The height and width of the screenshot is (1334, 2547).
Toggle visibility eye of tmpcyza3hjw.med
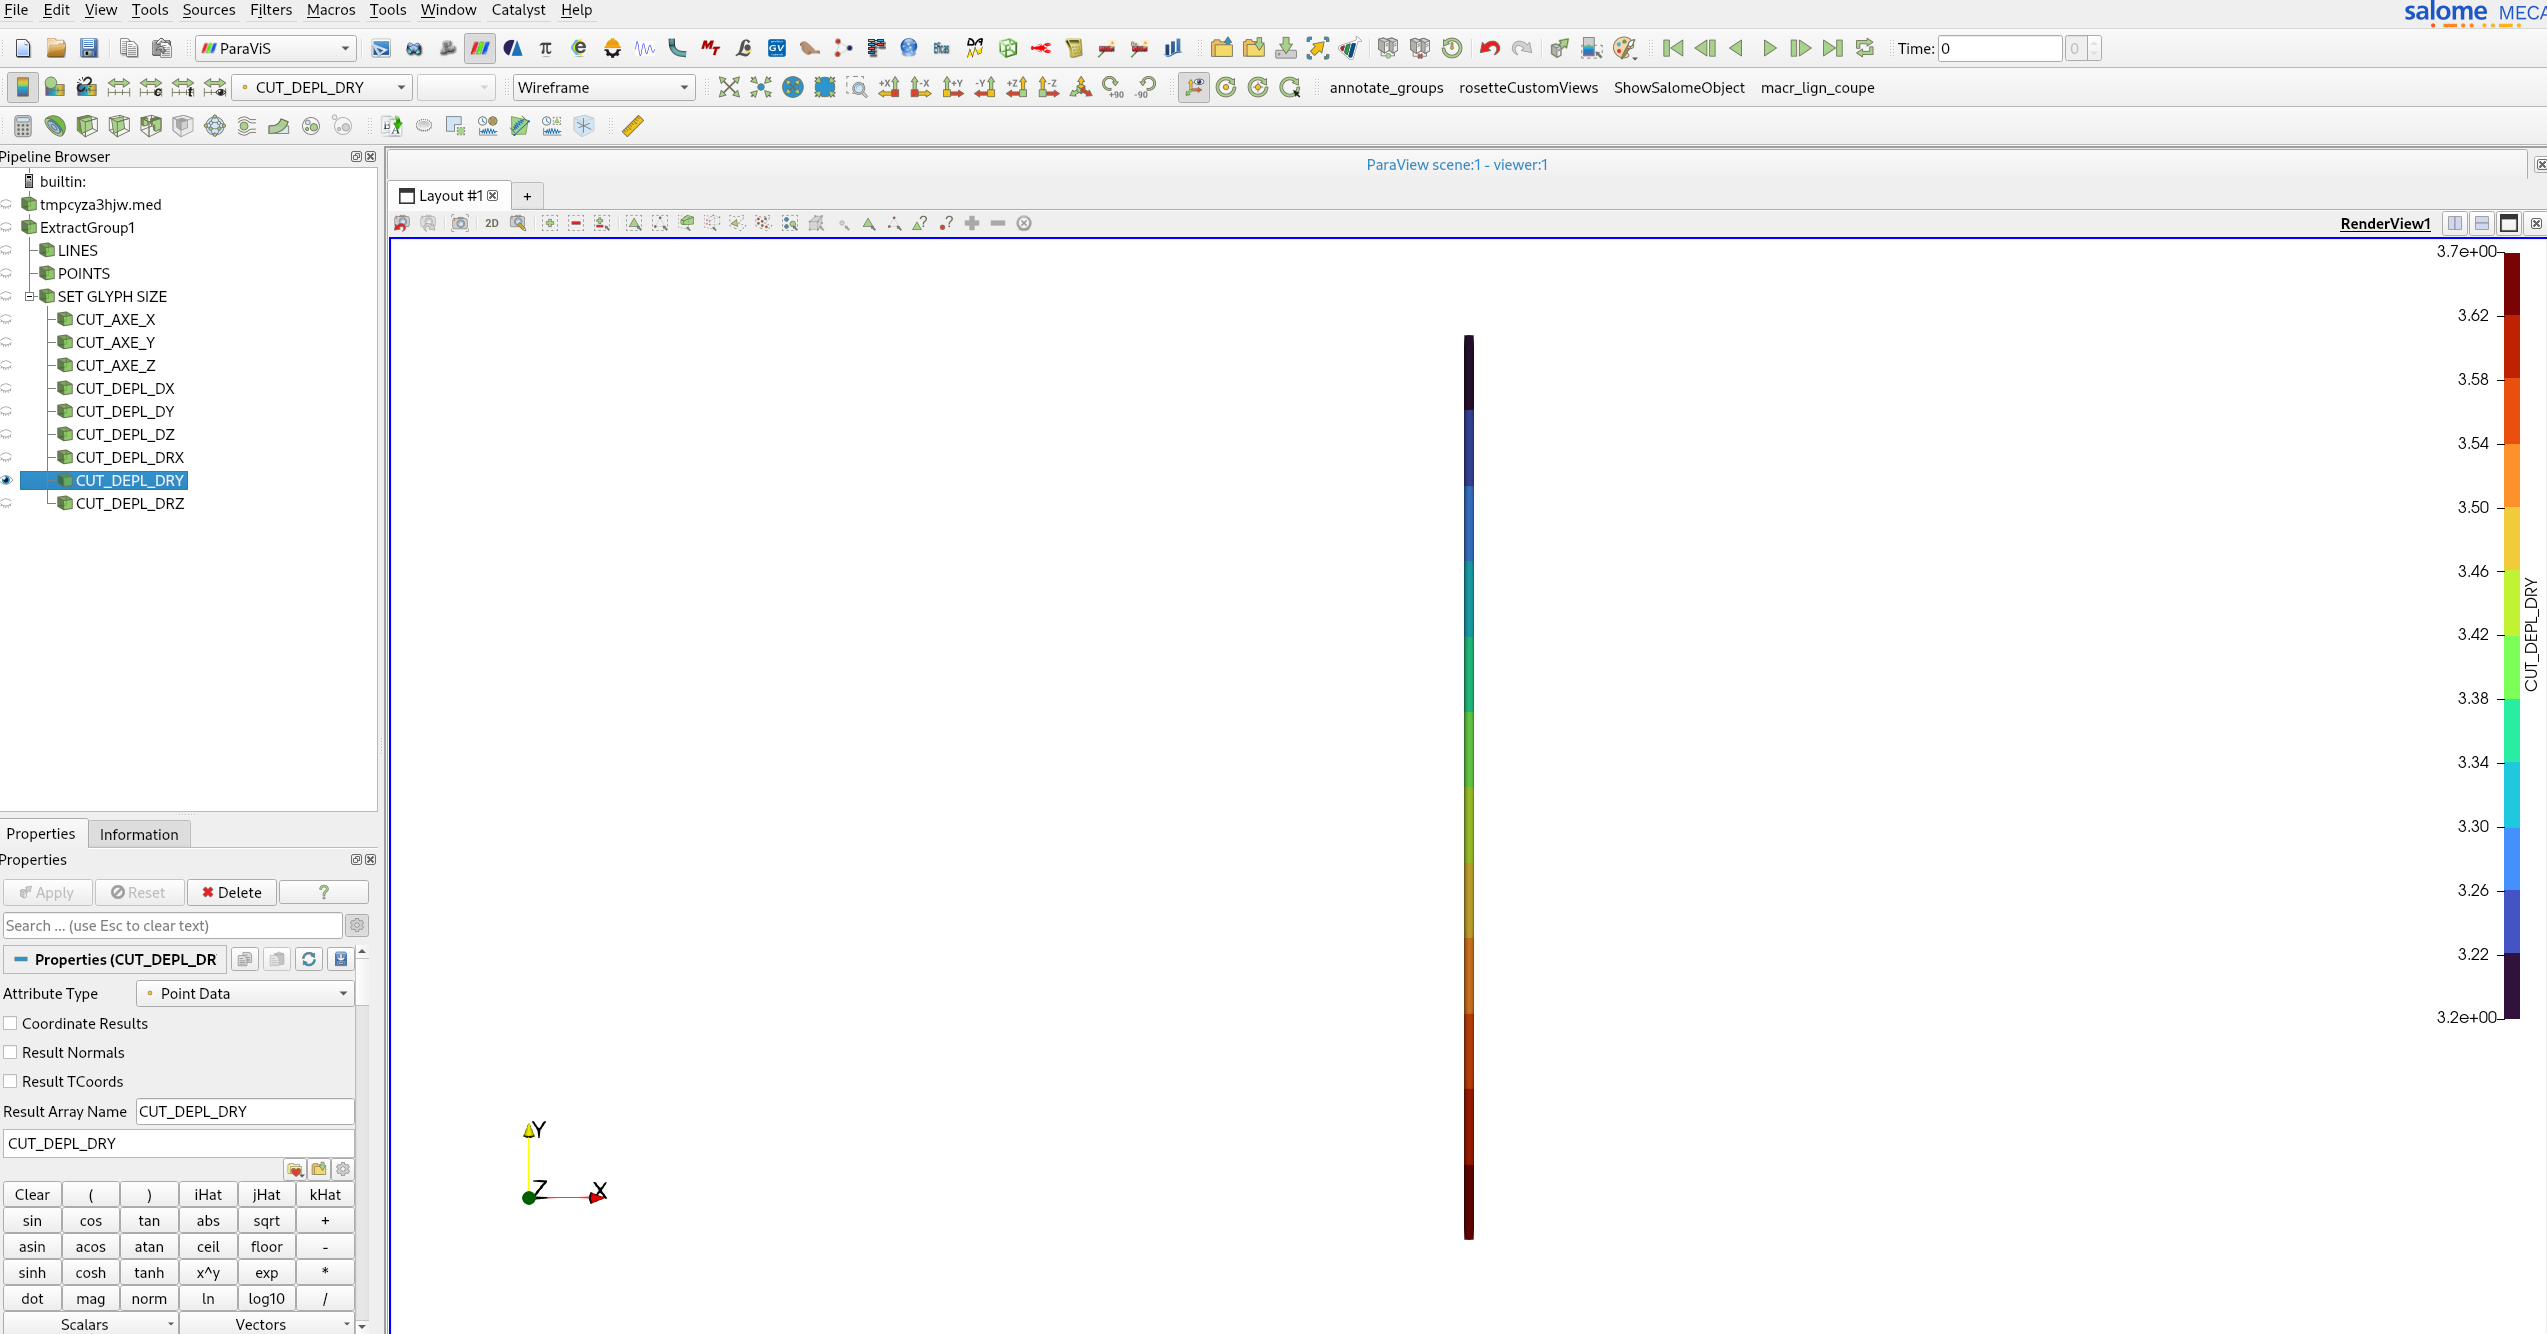click(7, 205)
